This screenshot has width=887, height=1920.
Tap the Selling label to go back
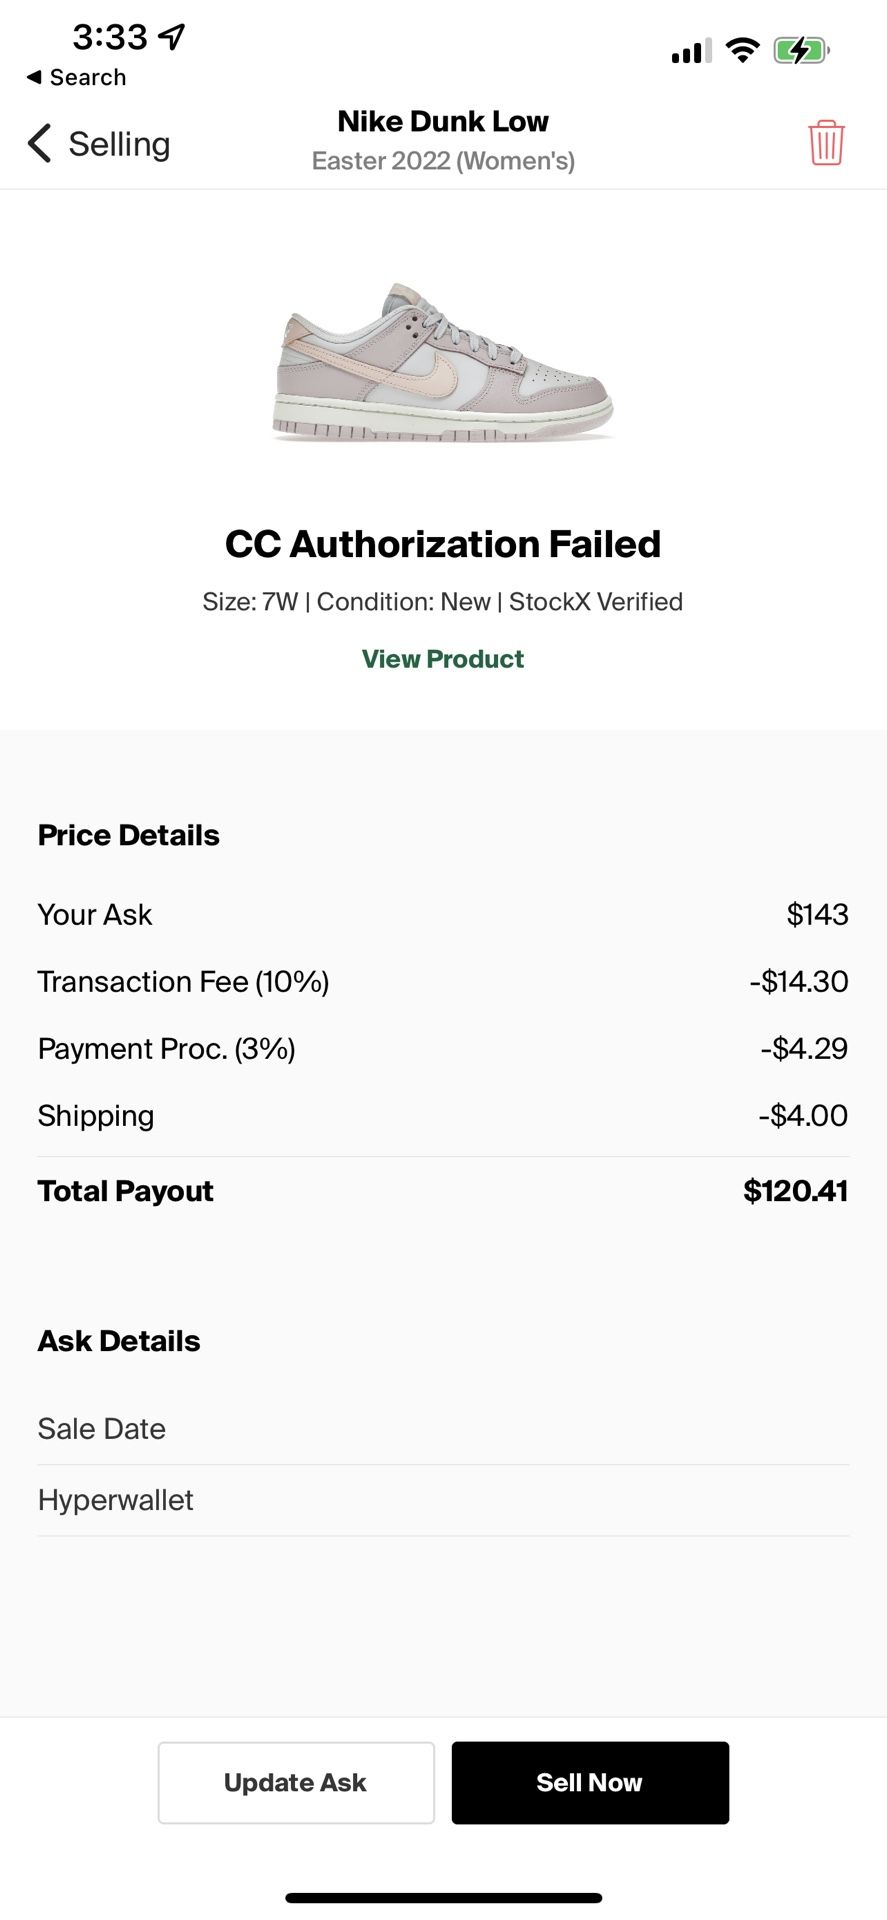click(x=119, y=143)
